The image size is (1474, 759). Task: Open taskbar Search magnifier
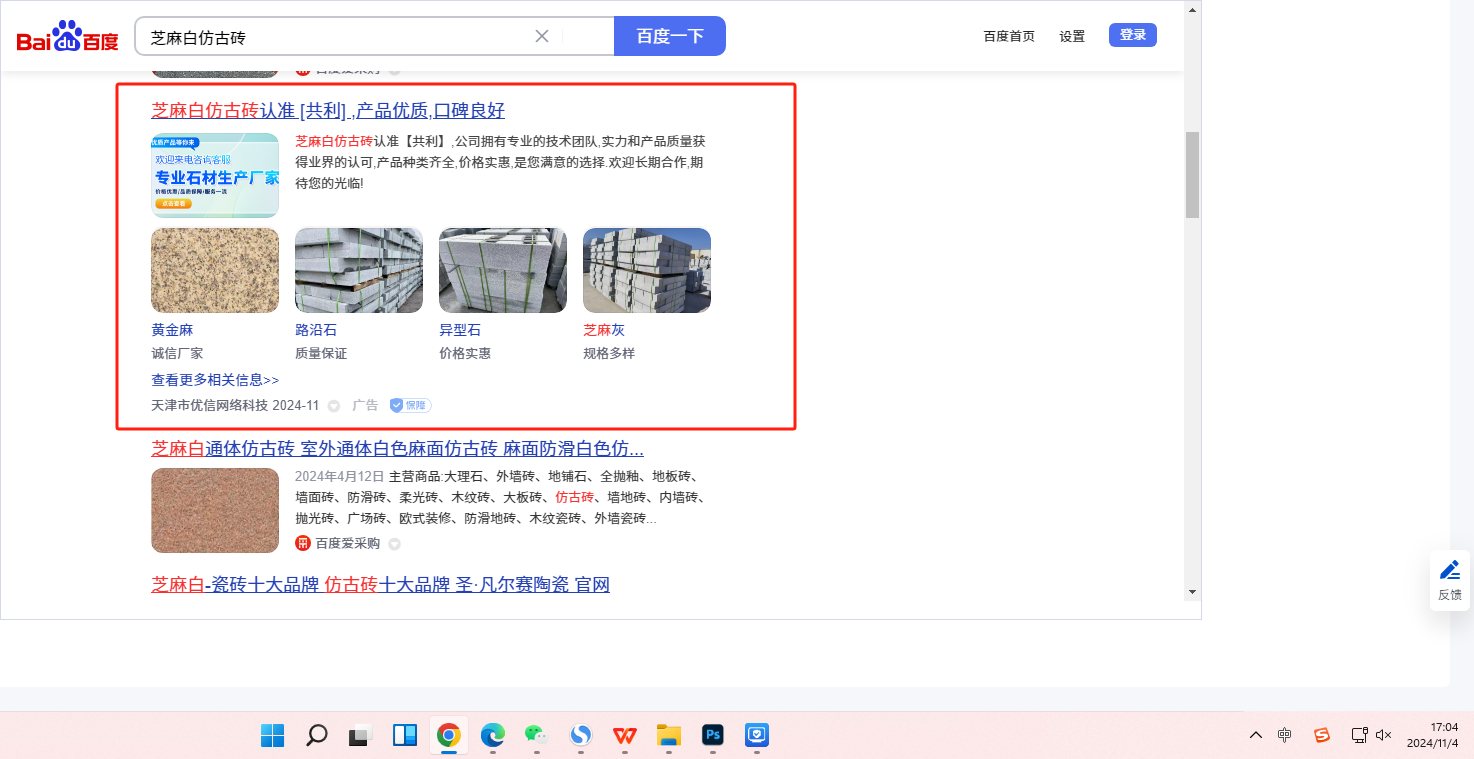click(x=316, y=736)
